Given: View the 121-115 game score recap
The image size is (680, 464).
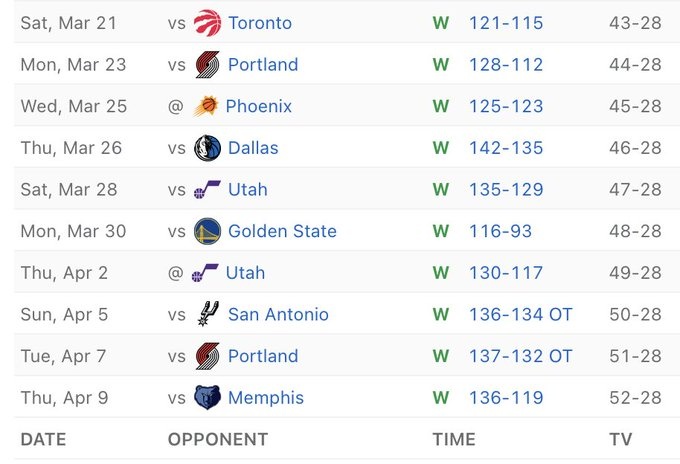Looking at the screenshot, I should [506, 23].
